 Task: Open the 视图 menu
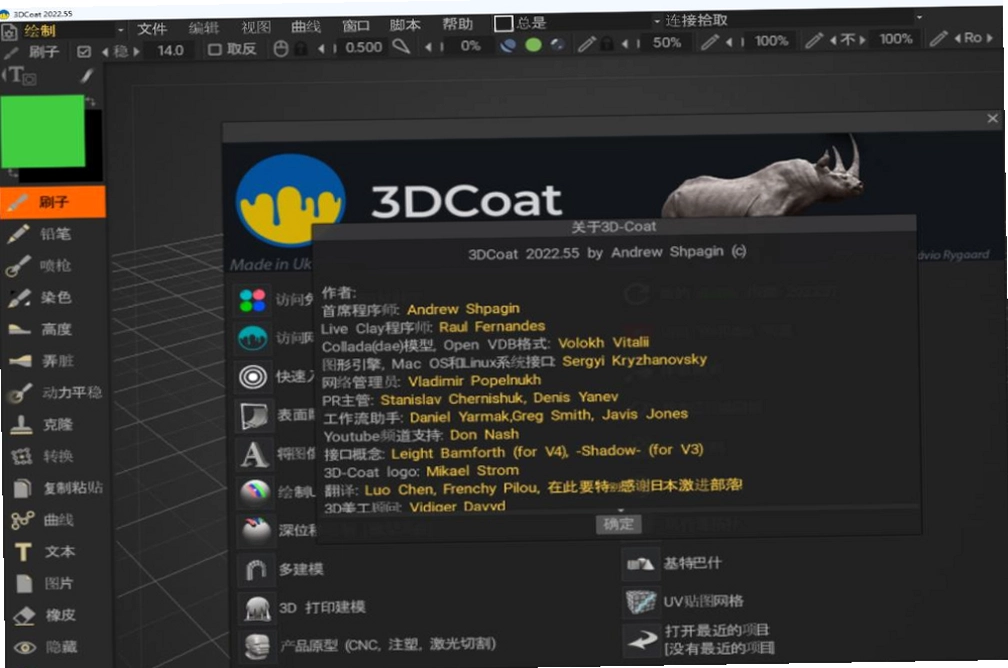pyautogui.click(x=255, y=27)
